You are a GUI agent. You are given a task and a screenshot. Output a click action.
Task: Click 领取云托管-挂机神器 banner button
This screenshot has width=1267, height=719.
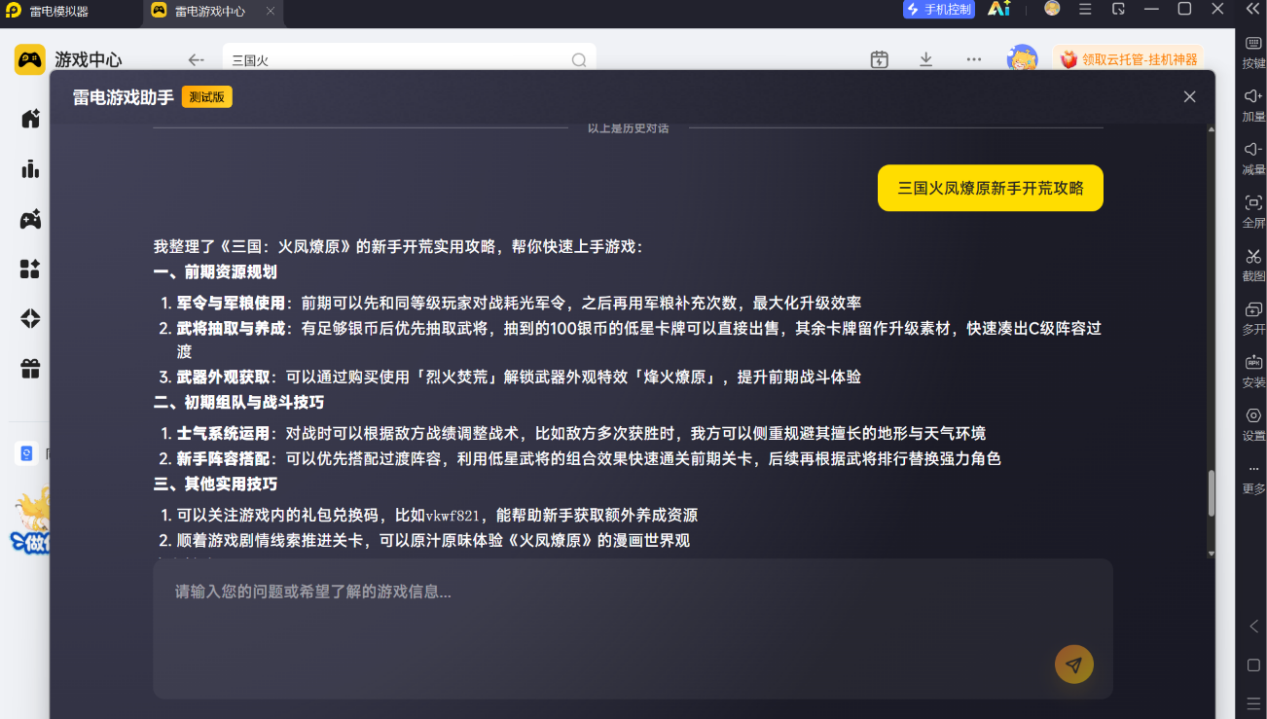click(1128, 59)
